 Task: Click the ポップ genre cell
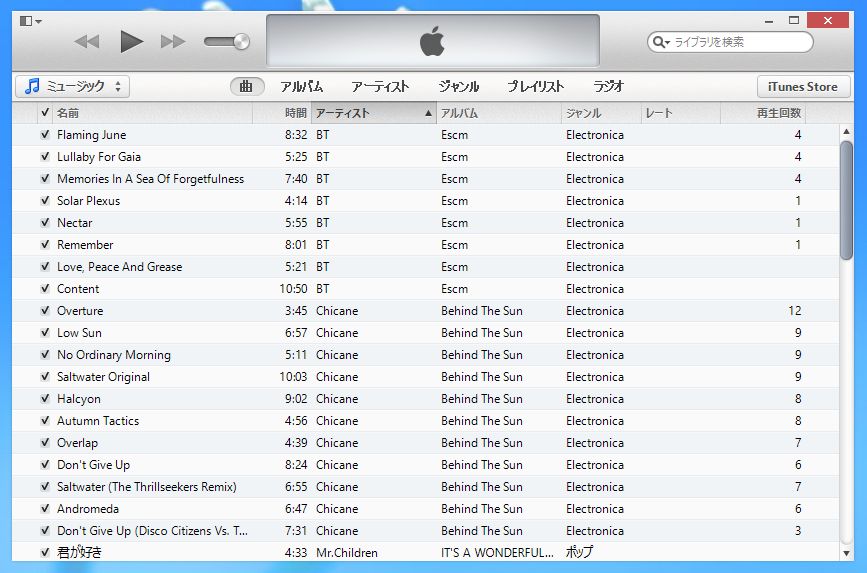click(x=579, y=552)
